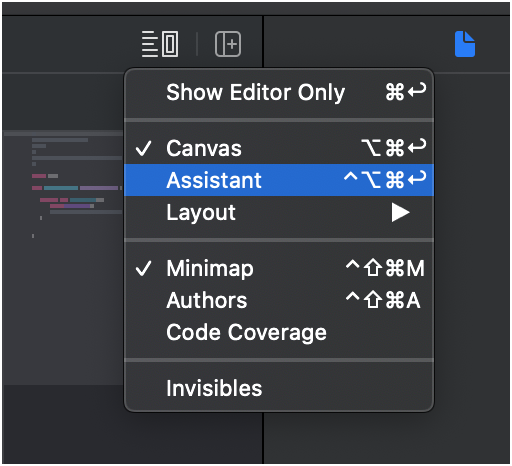
Task: Click the Add Editor on Right icon
Action: click(228, 44)
